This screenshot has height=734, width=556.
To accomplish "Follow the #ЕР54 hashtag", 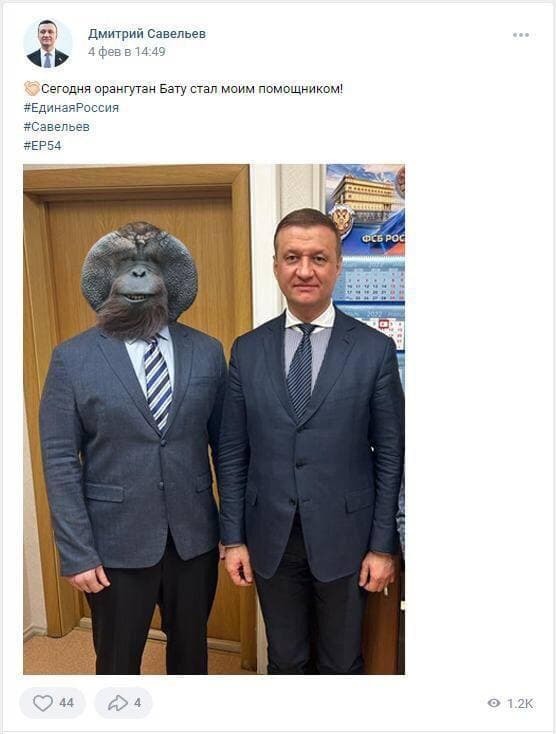I will tap(42, 146).
